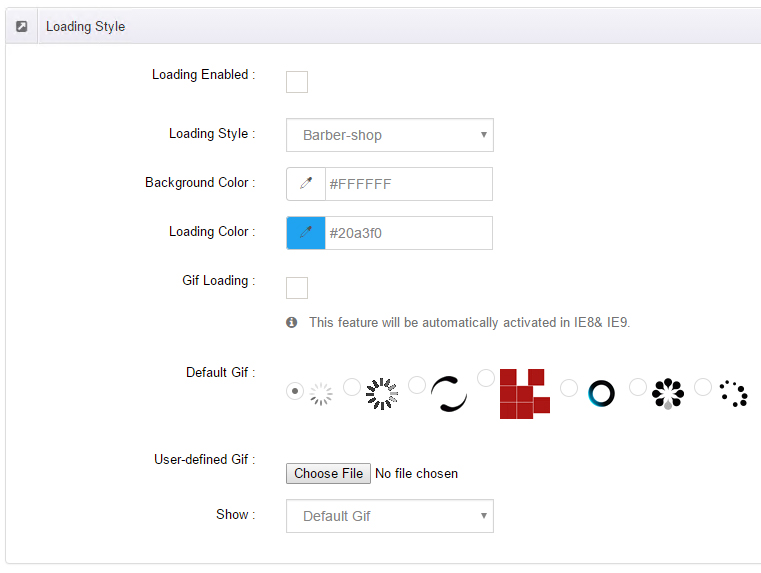Click the curved arrows loading gif preview
The height and width of the screenshot is (573, 761).
point(449,393)
